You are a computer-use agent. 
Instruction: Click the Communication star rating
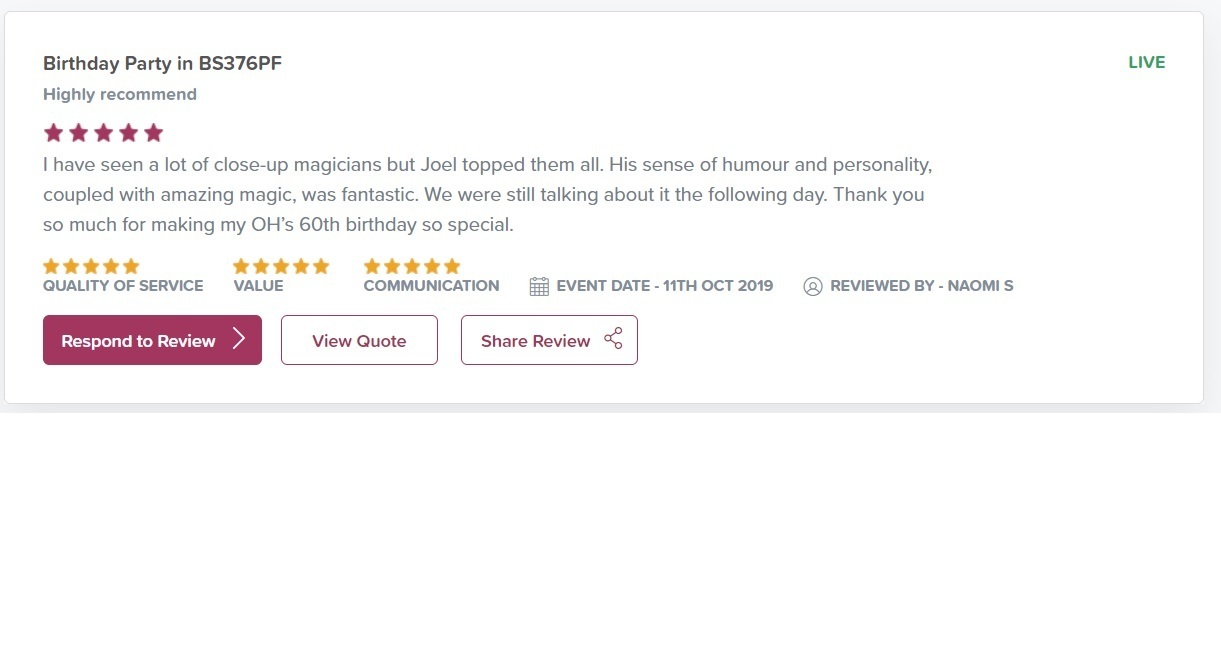click(x=412, y=266)
